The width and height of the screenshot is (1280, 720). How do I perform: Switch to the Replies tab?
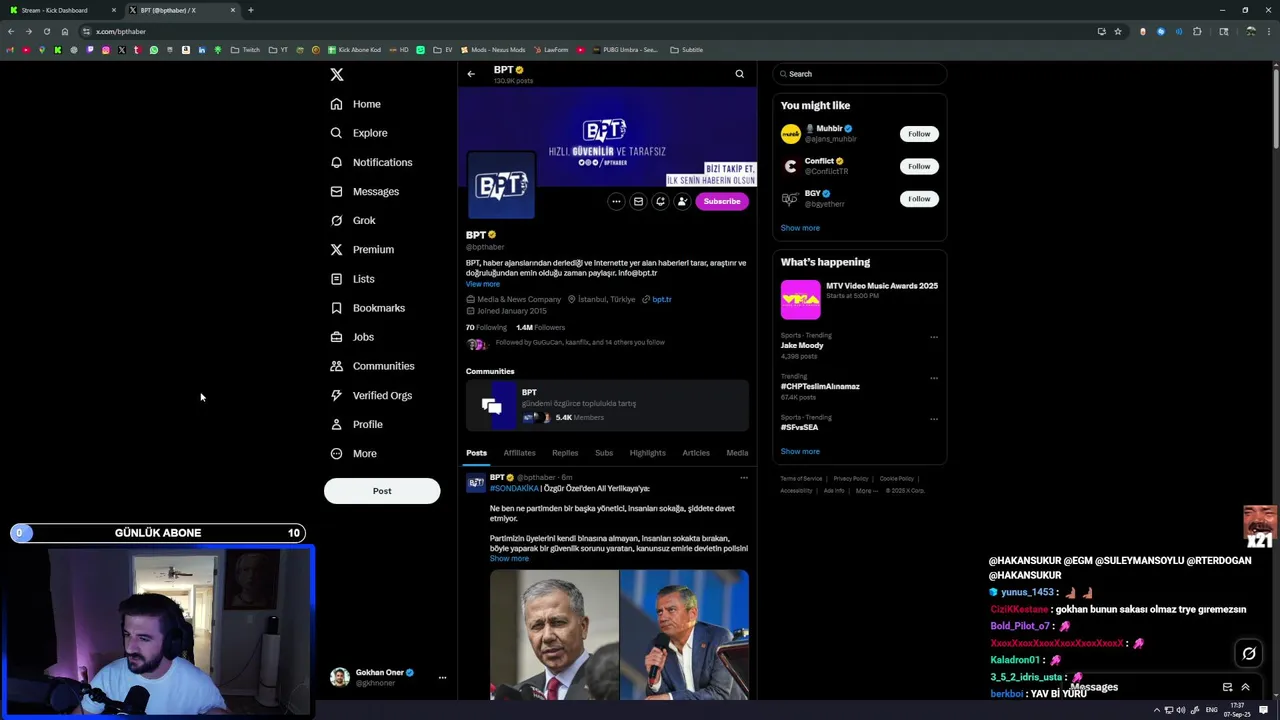[565, 453]
